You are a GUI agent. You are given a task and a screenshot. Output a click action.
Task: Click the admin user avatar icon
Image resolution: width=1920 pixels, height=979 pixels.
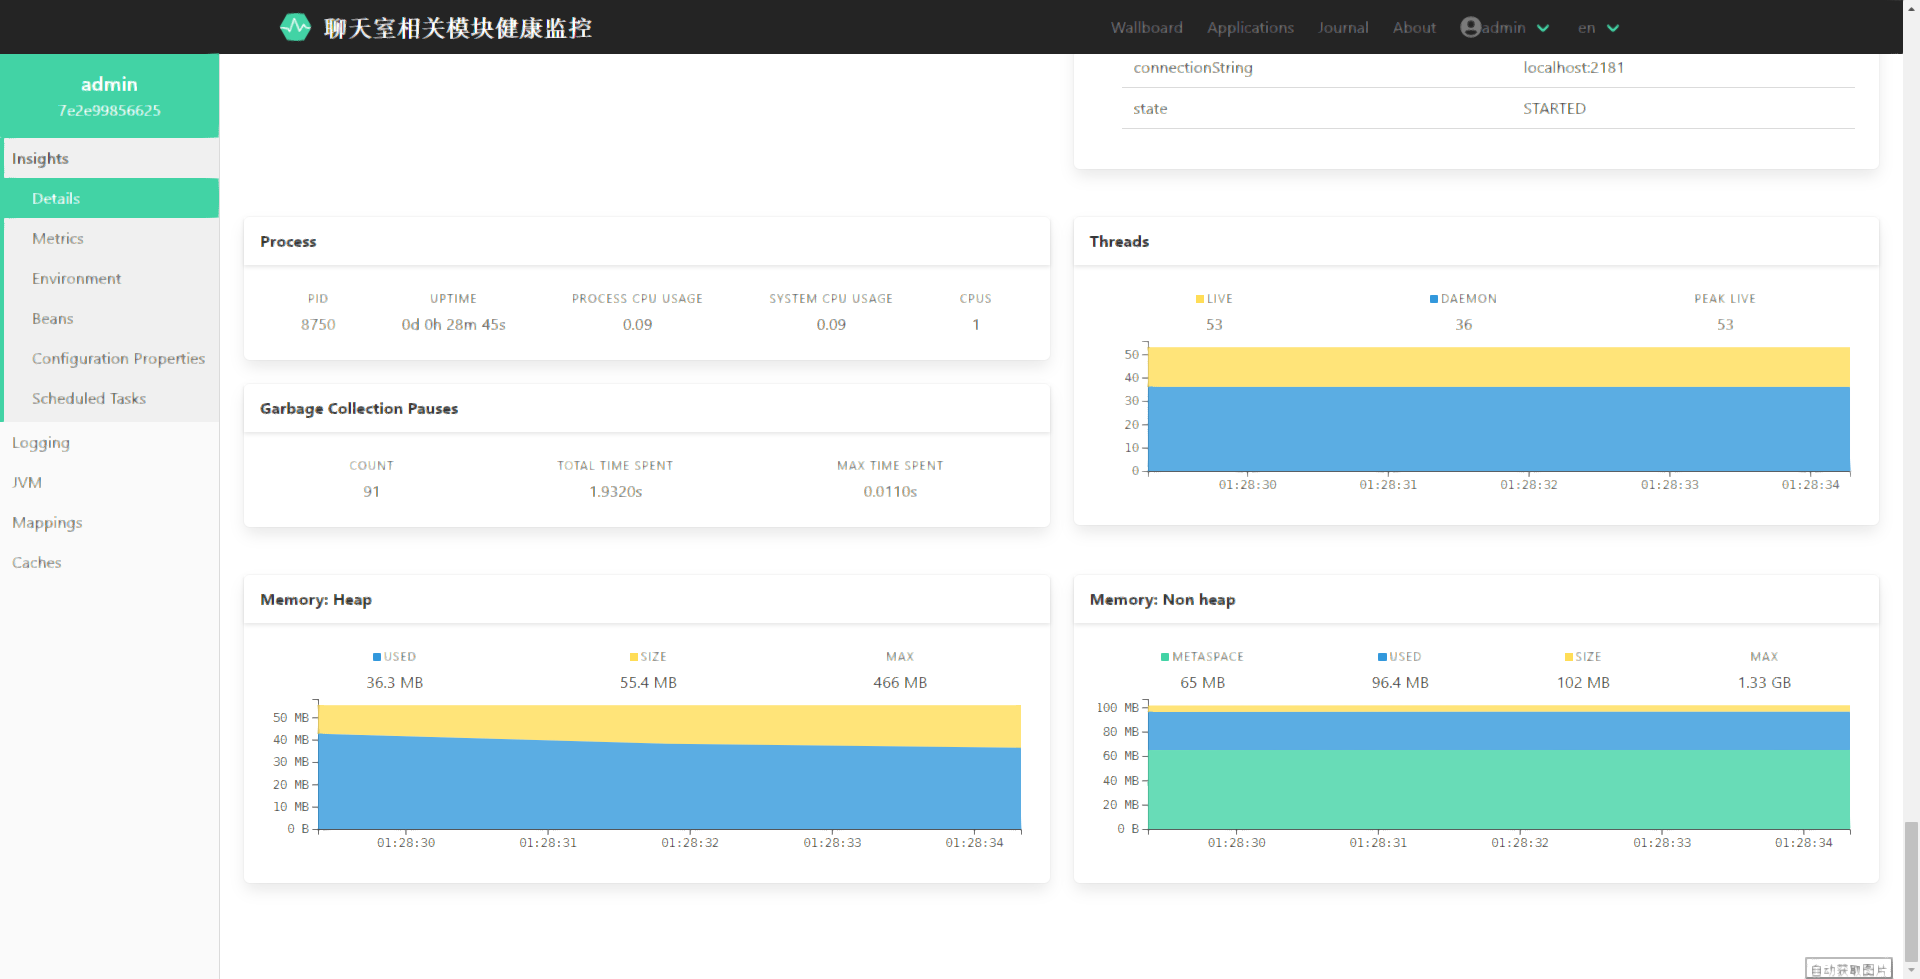click(1470, 27)
